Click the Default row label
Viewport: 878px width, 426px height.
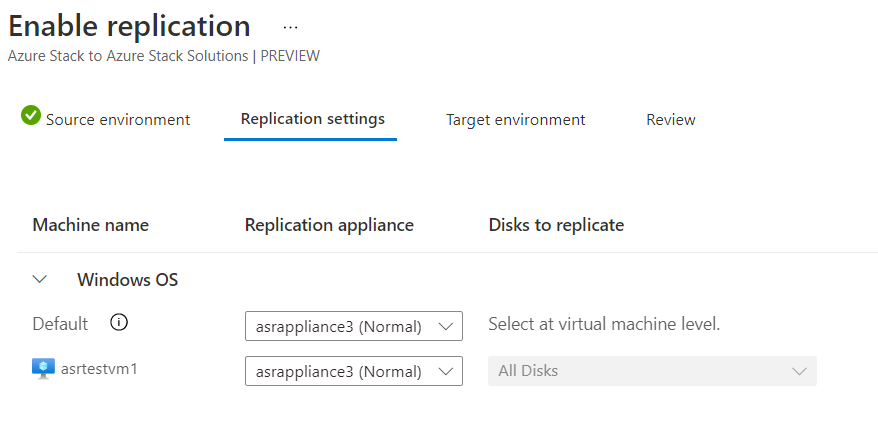(60, 324)
